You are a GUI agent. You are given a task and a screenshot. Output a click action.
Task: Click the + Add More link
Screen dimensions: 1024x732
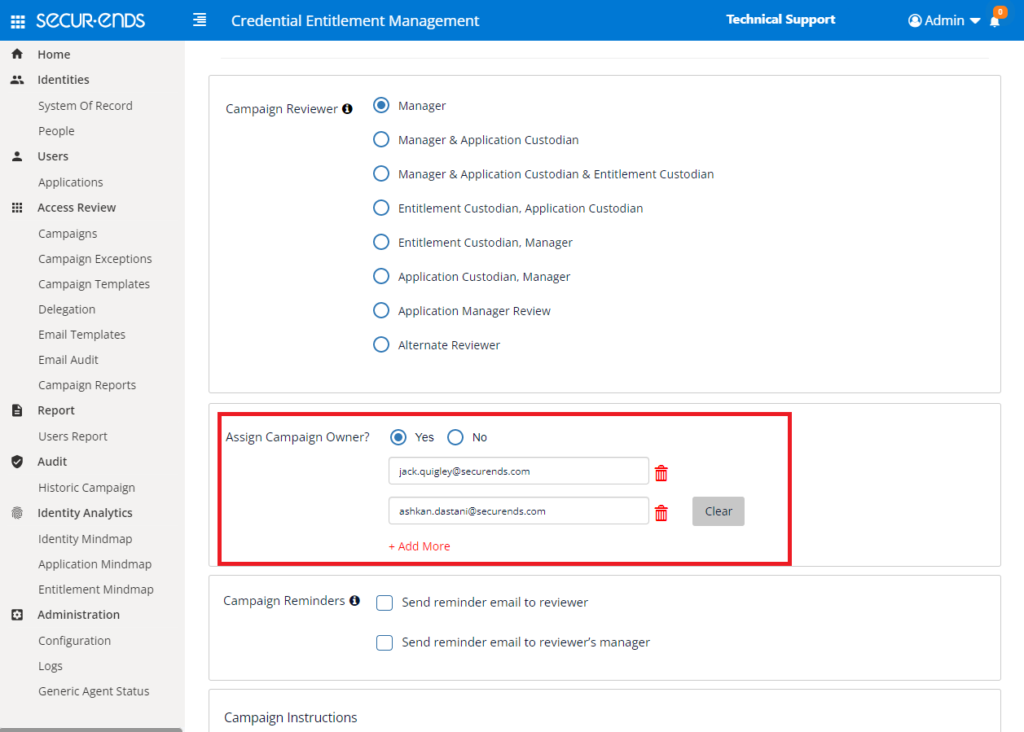tap(419, 546)
